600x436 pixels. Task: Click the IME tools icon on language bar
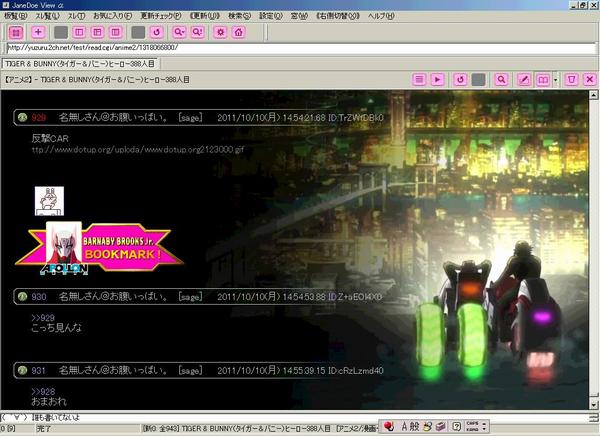click(440, 426)
